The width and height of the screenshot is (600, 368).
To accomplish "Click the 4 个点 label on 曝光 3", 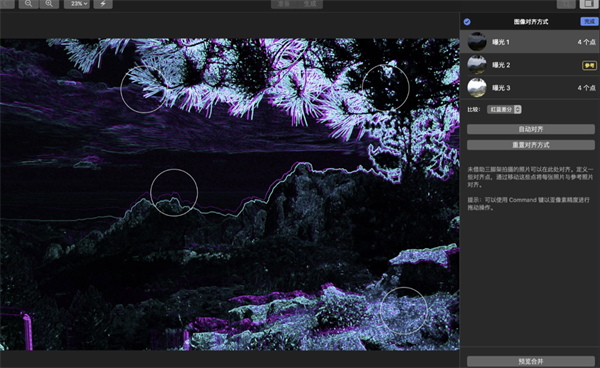I will pos(586,88).
